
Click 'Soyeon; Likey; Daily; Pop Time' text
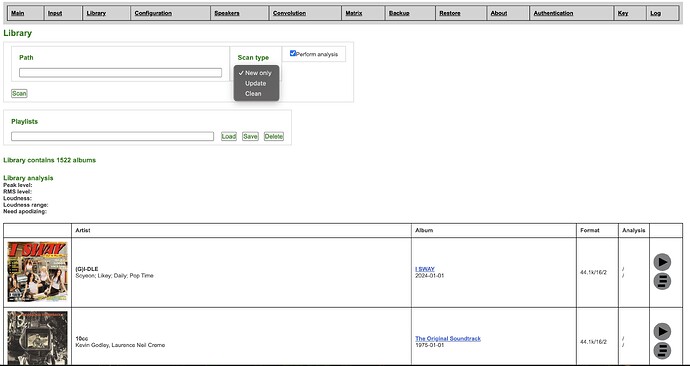(114, 275)
